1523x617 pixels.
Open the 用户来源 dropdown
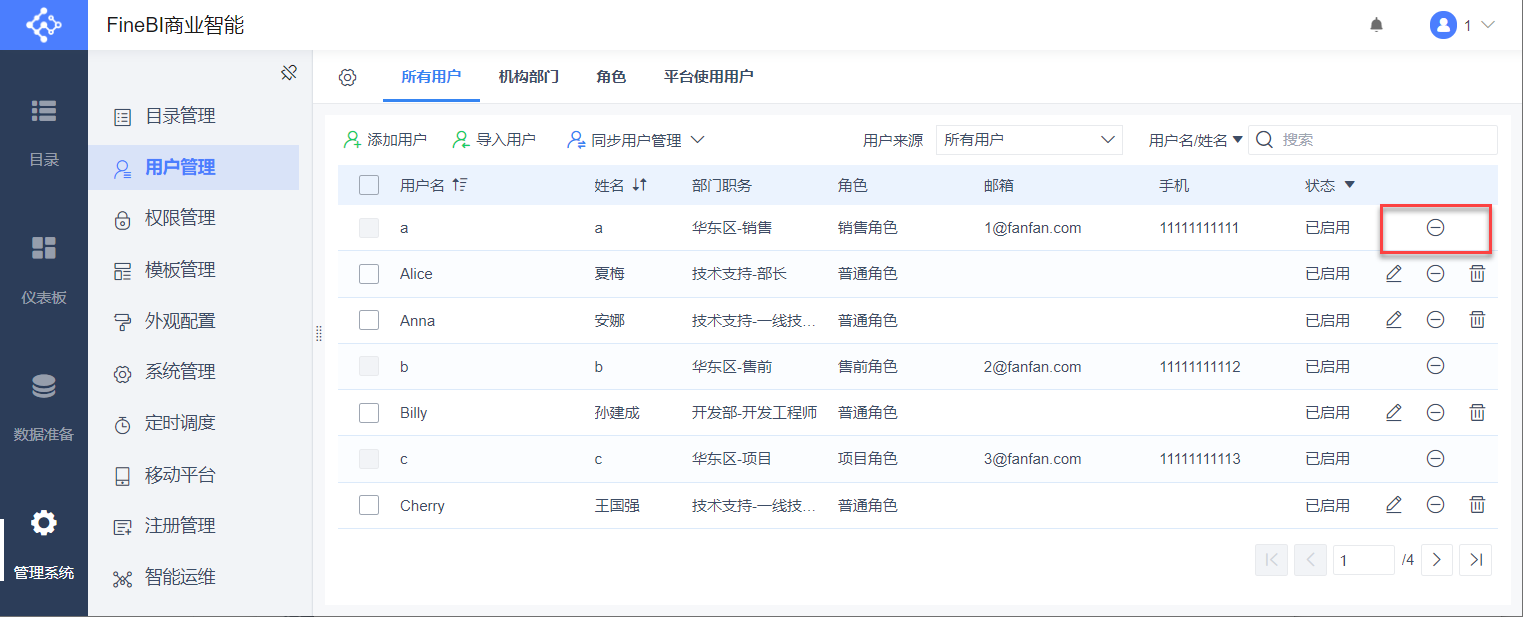1029,140
